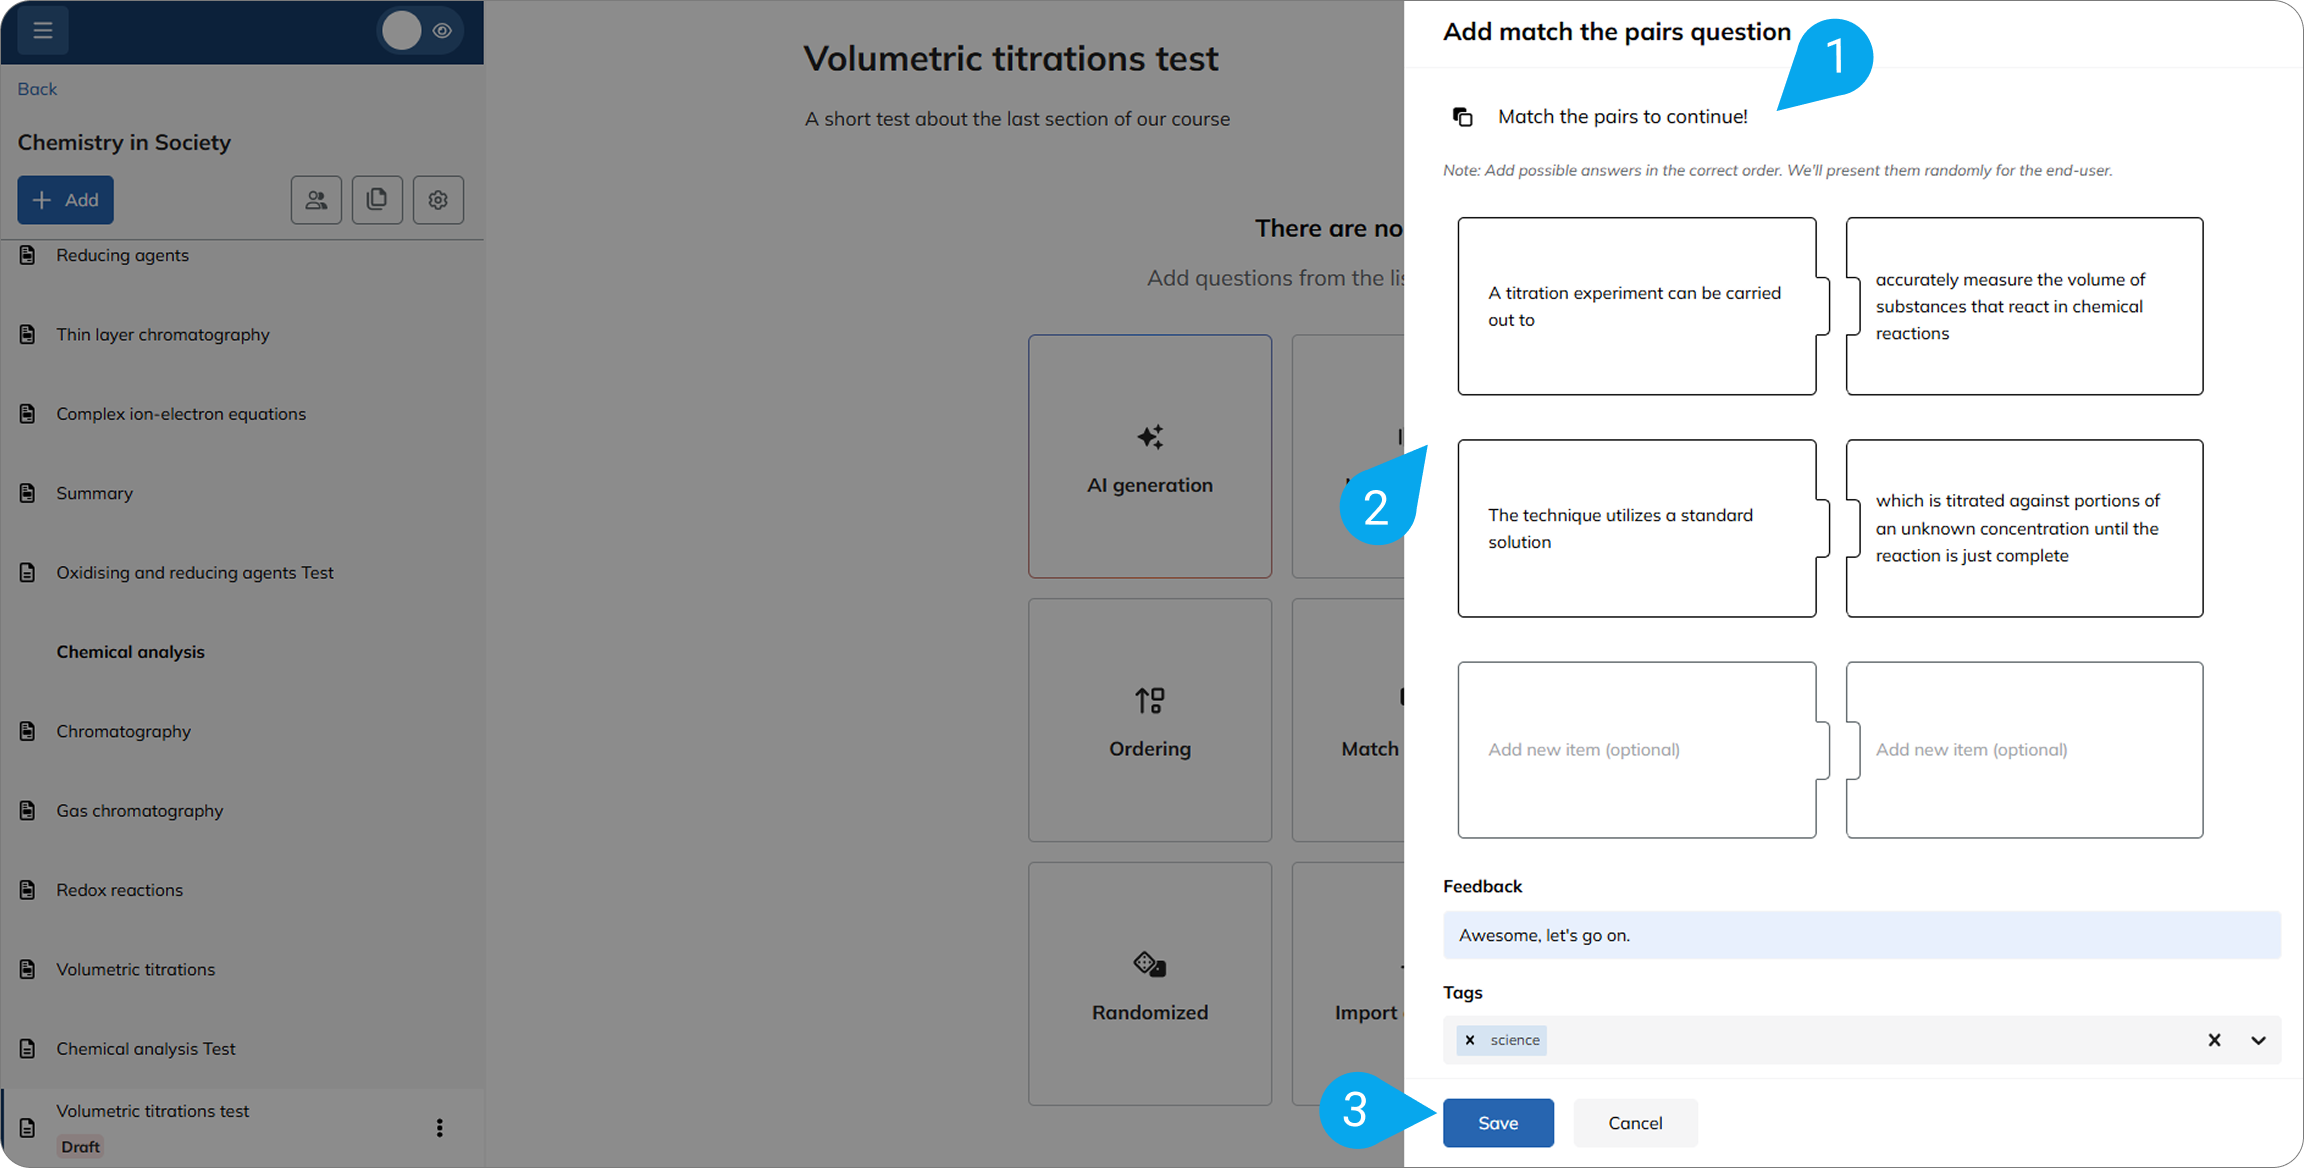The width and height of the screenshot is (2304, 1168).
Task: Open the Volumetric titrations test options menu
Action: [x=439, y=1128]
